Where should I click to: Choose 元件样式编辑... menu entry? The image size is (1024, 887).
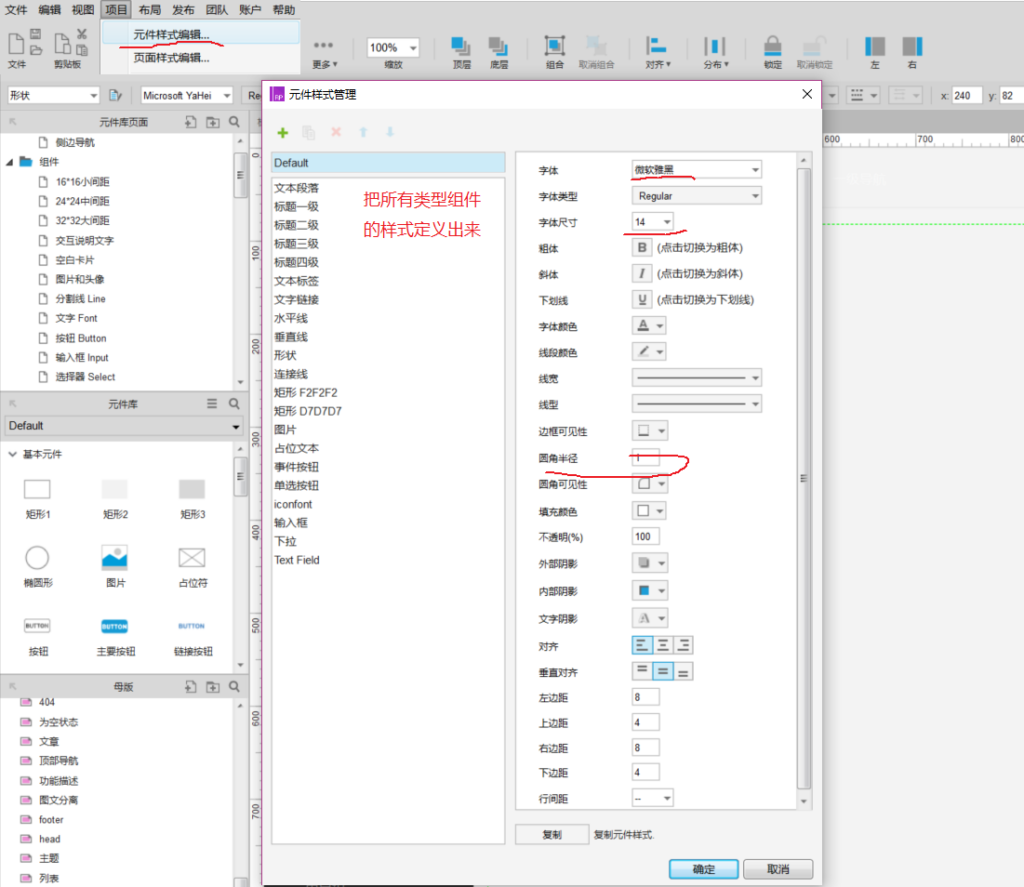[200, 35]
